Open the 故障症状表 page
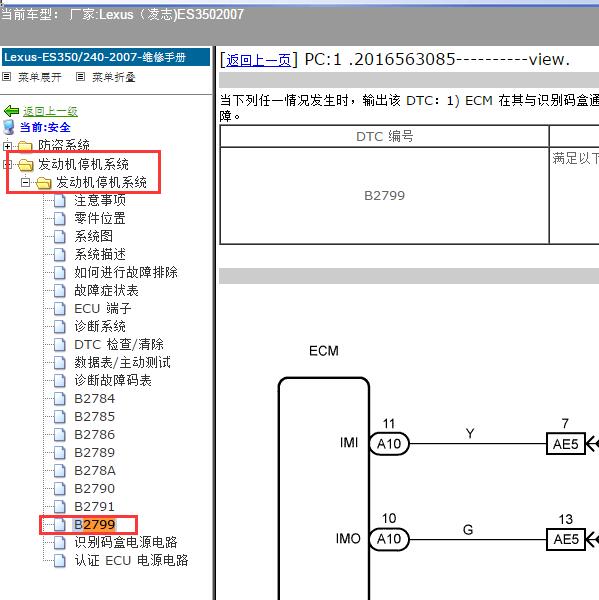This screenshot has width=599, height=600. point(106,290)
